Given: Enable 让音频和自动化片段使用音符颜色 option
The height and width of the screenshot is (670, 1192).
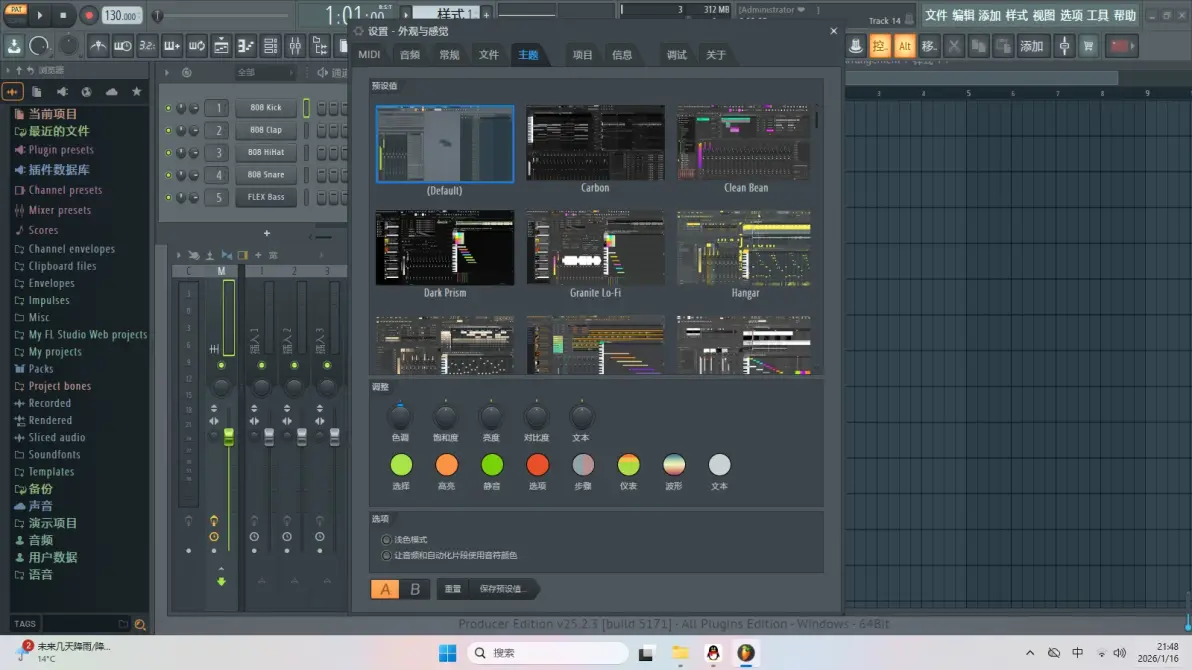Looking at the screenshot, I should pyautogui.click(x=386, y=554).
